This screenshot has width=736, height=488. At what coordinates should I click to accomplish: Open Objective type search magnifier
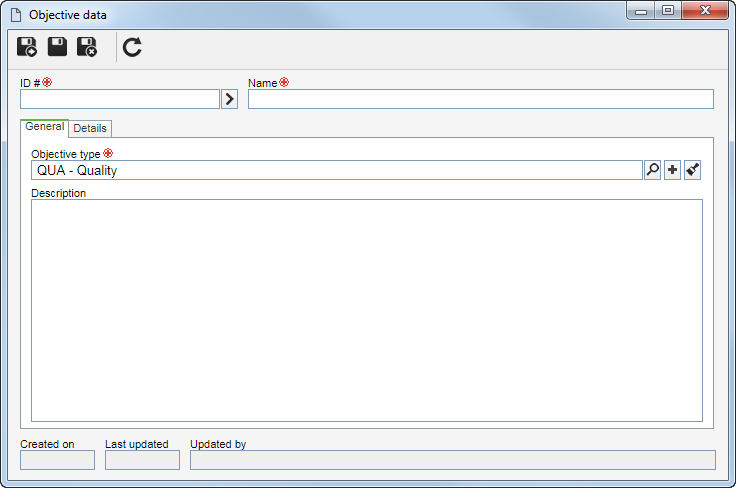(x=652, y=170)
